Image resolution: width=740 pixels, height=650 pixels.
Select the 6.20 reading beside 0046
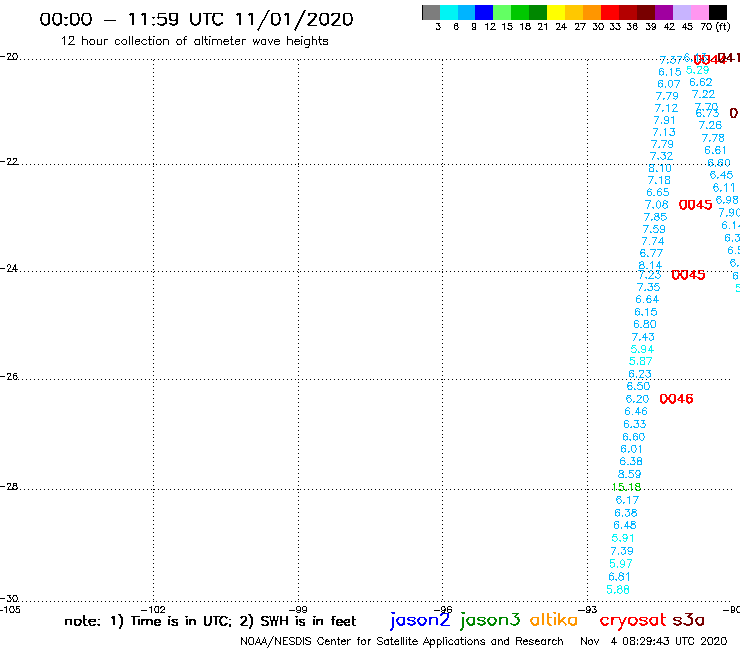(x=637, y=399)
